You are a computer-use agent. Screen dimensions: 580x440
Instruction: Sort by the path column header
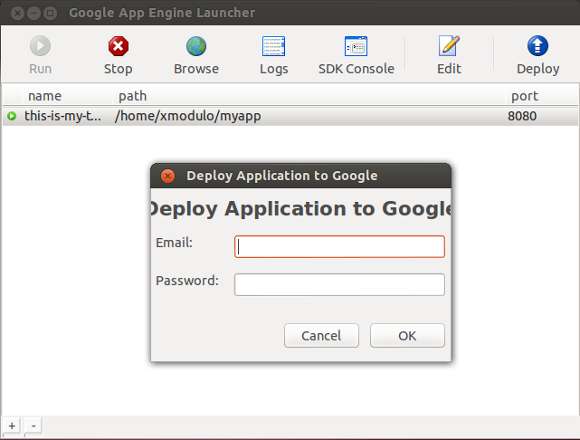point(132,96)
